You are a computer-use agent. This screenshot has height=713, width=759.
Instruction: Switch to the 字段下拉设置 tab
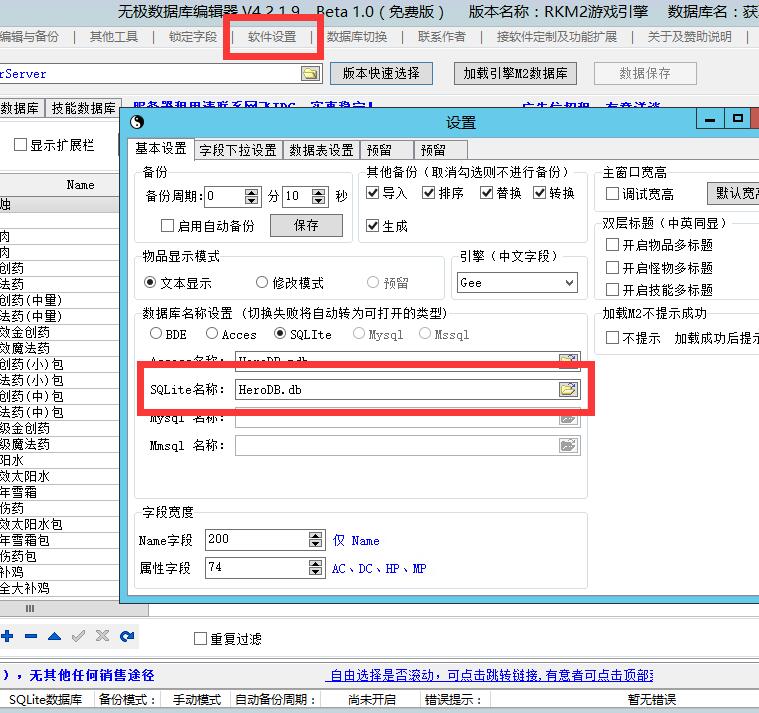point(238,150)
